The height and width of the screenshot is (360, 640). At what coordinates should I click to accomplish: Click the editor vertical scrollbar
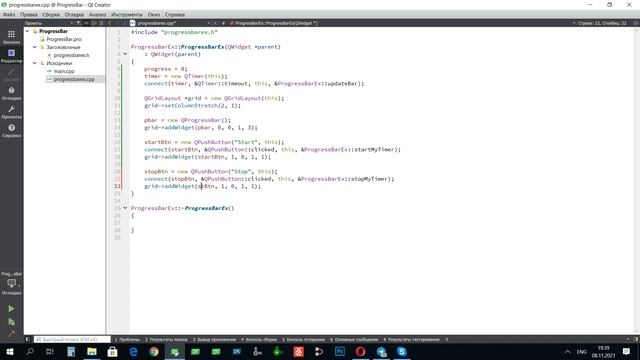[636, 180]
